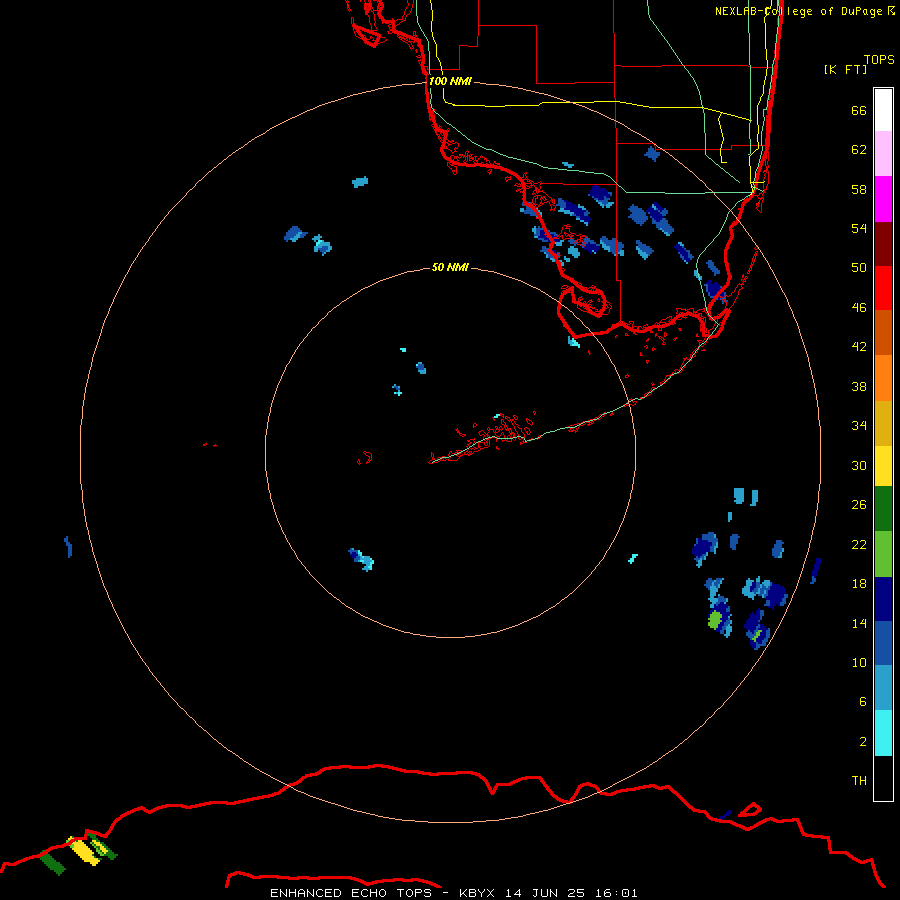Select the light green 26 kft swatch
The height and width of the screenshot is (900, 900).
883,554
